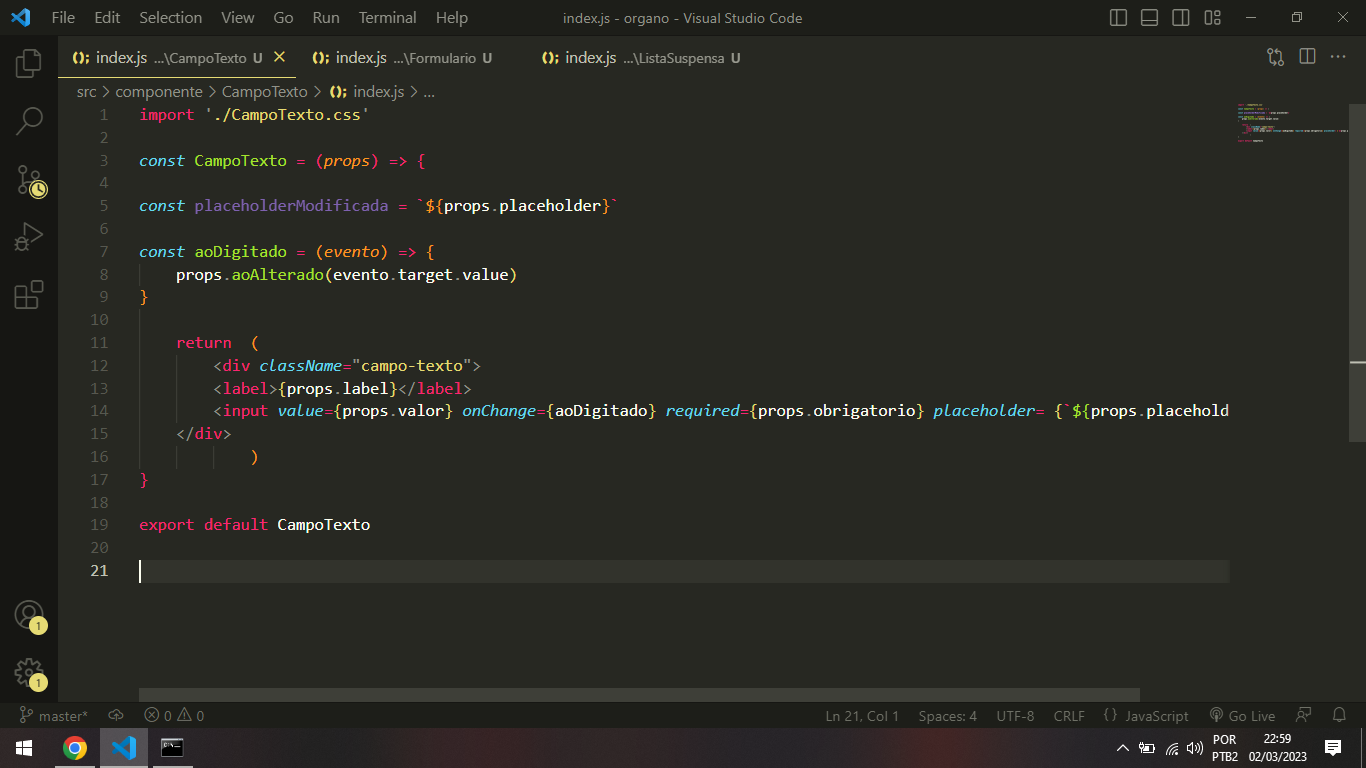Click the Open Changes compare icon
The image size is (1366, 768).
click(1275, 58)
